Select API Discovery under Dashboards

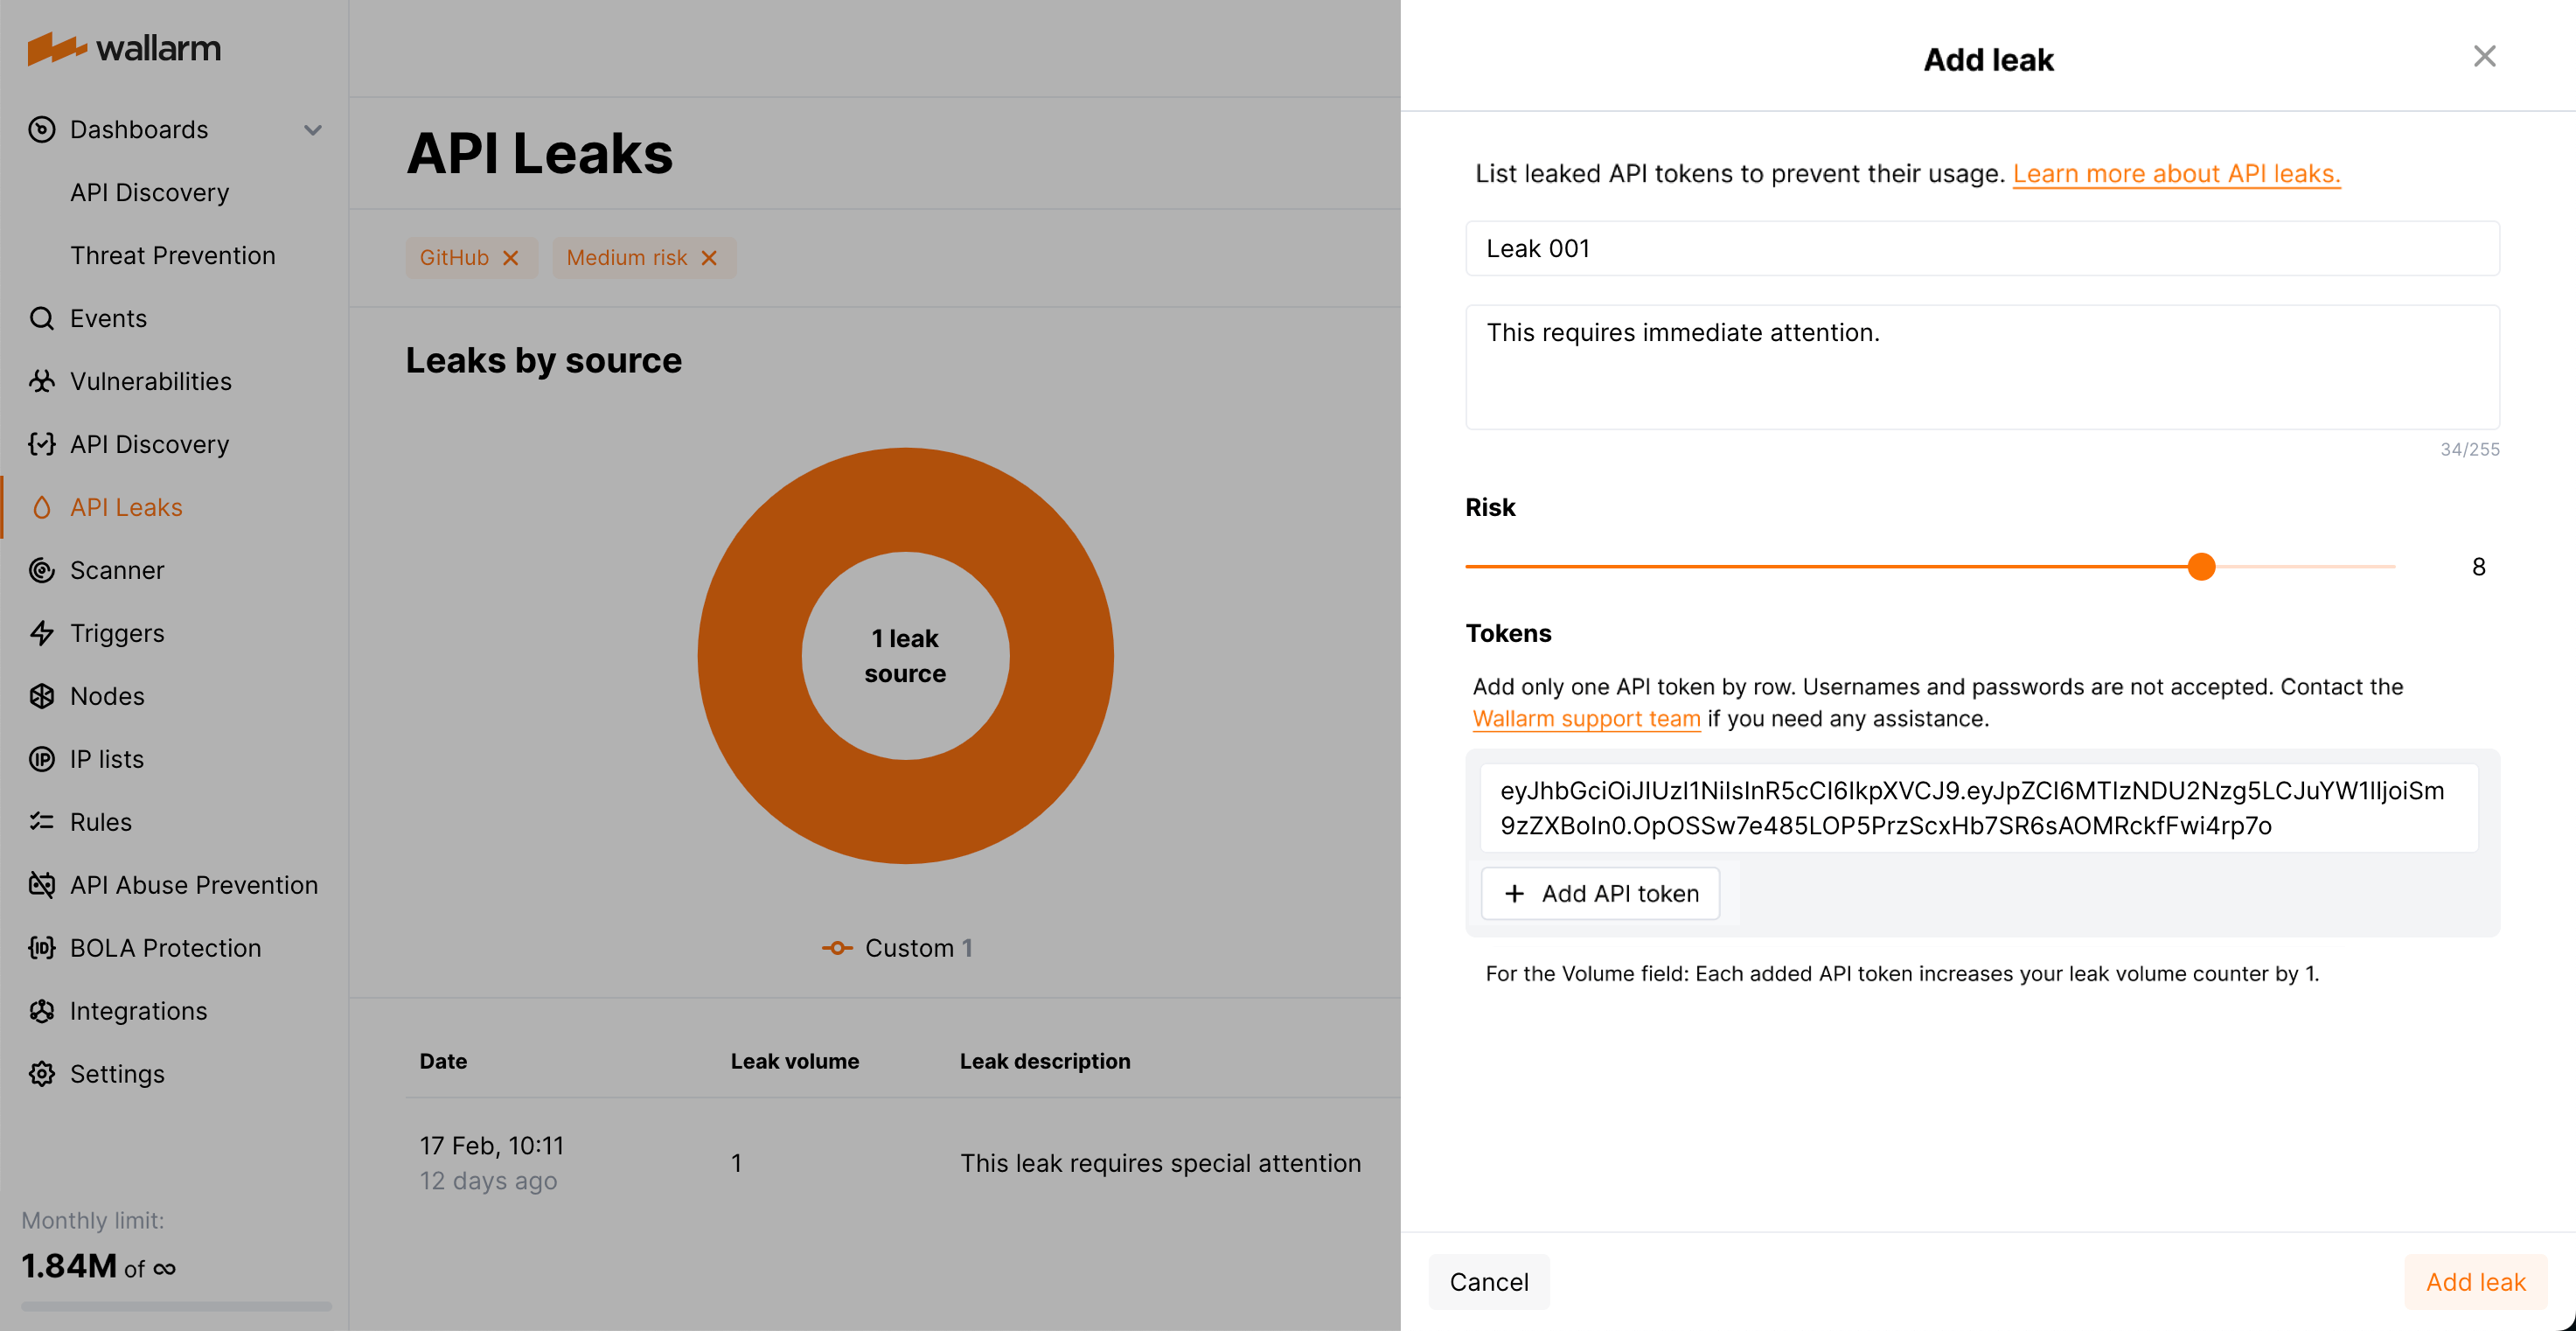[150, 192]
